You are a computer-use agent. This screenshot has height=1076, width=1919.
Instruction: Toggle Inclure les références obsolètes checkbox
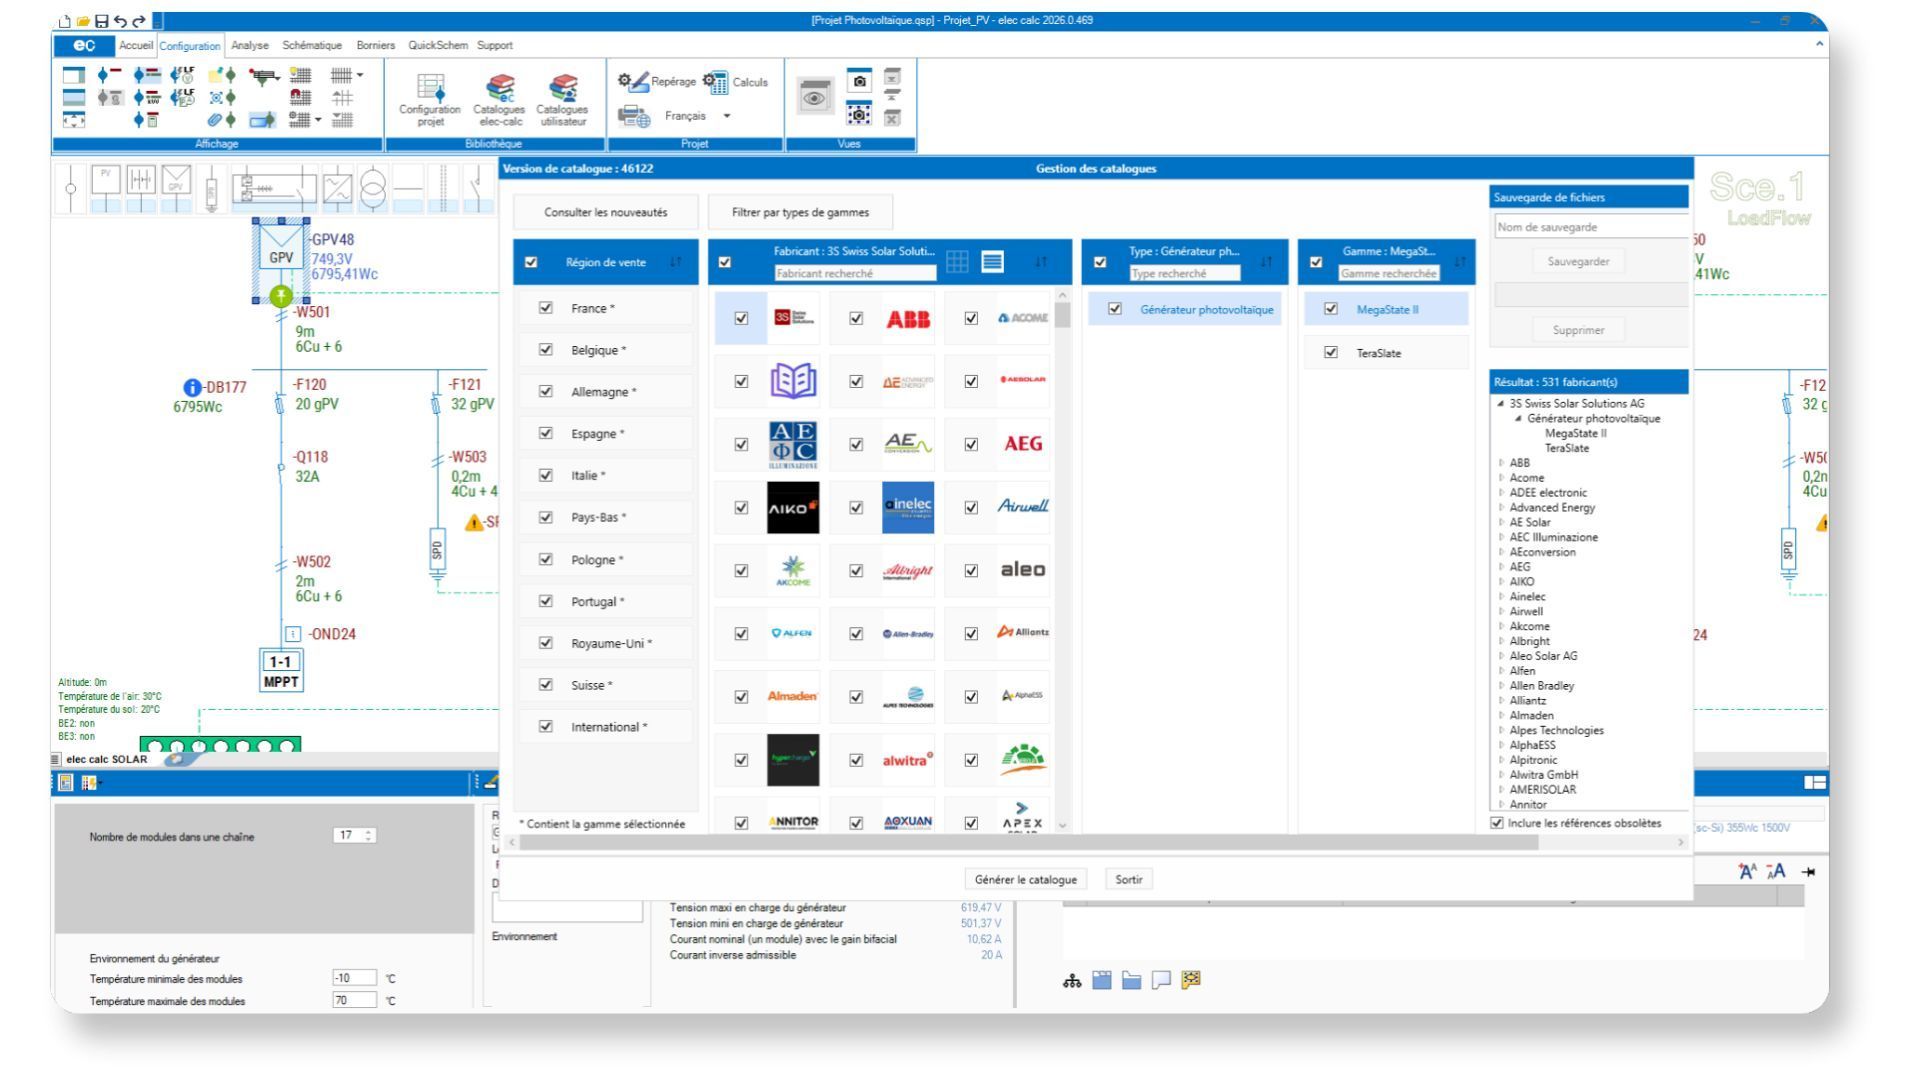point(1497,823)
